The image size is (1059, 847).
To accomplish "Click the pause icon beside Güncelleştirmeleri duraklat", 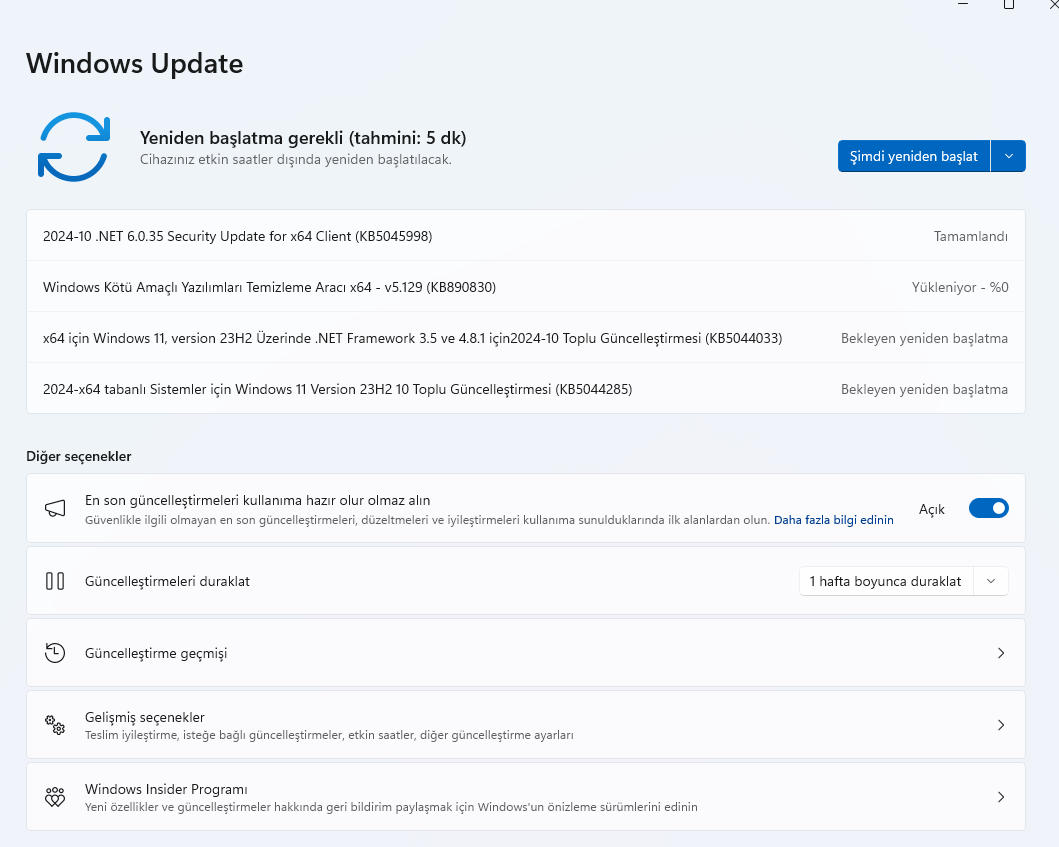I will point(55,581).
